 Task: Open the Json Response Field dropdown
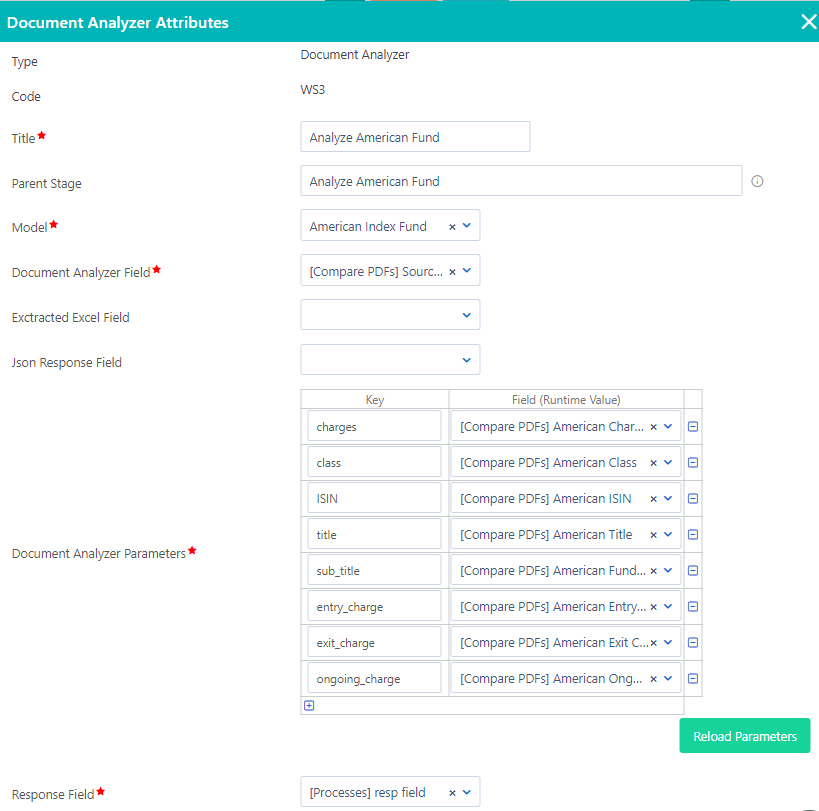click(x=468, y=359)
